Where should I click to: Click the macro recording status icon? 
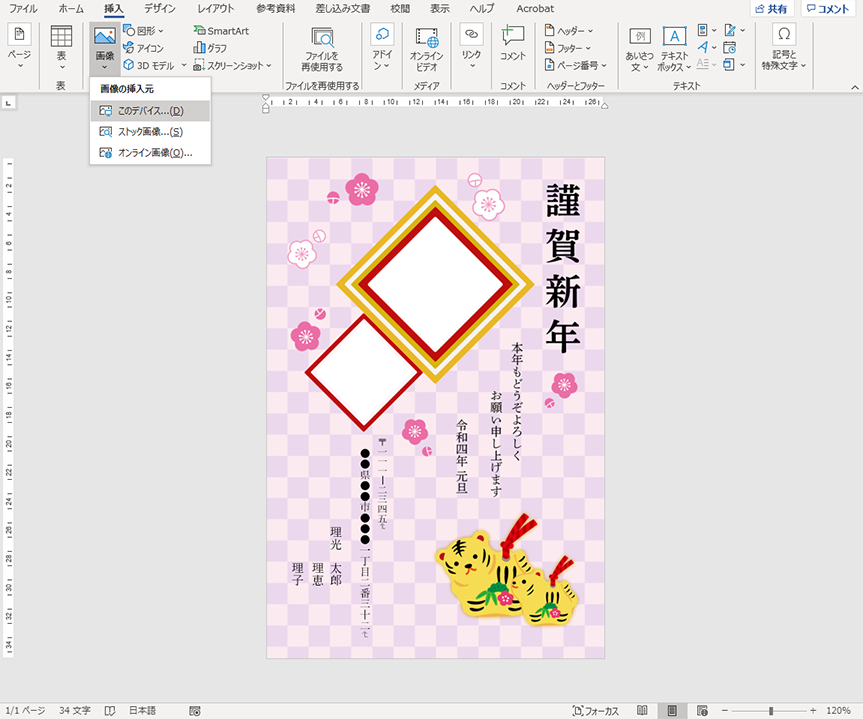(195, 711)
